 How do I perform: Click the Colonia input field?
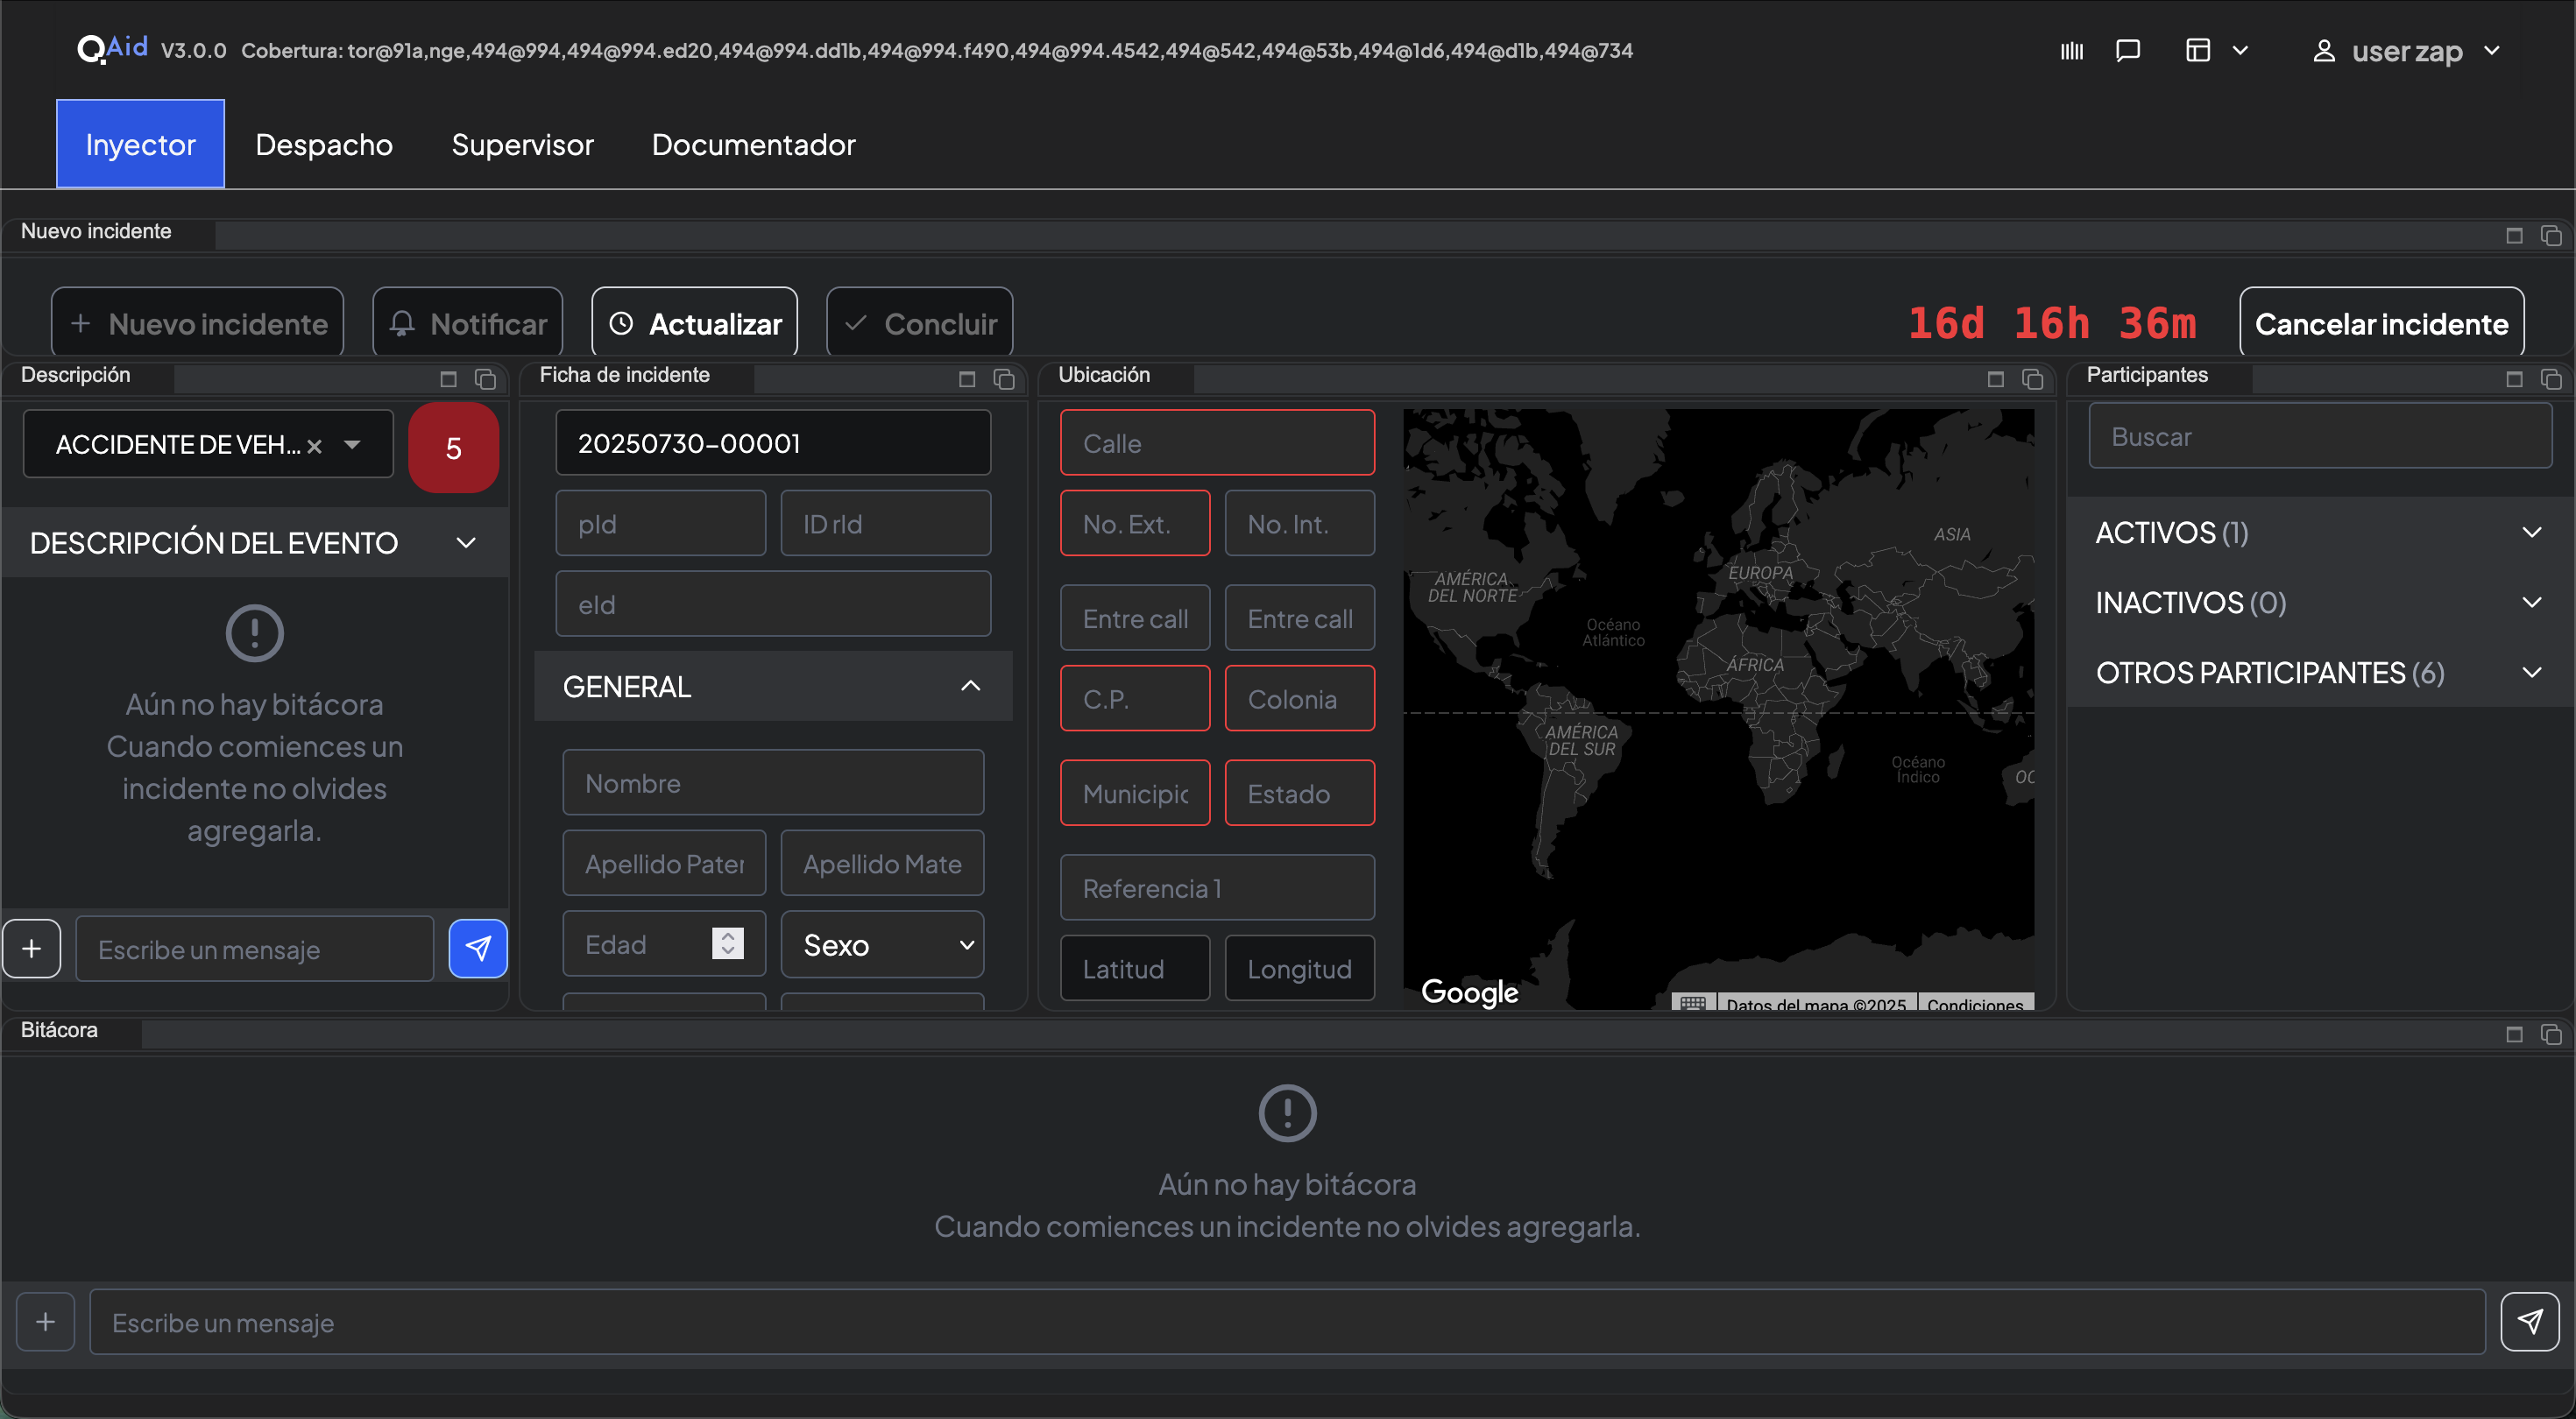[1300, 698]
